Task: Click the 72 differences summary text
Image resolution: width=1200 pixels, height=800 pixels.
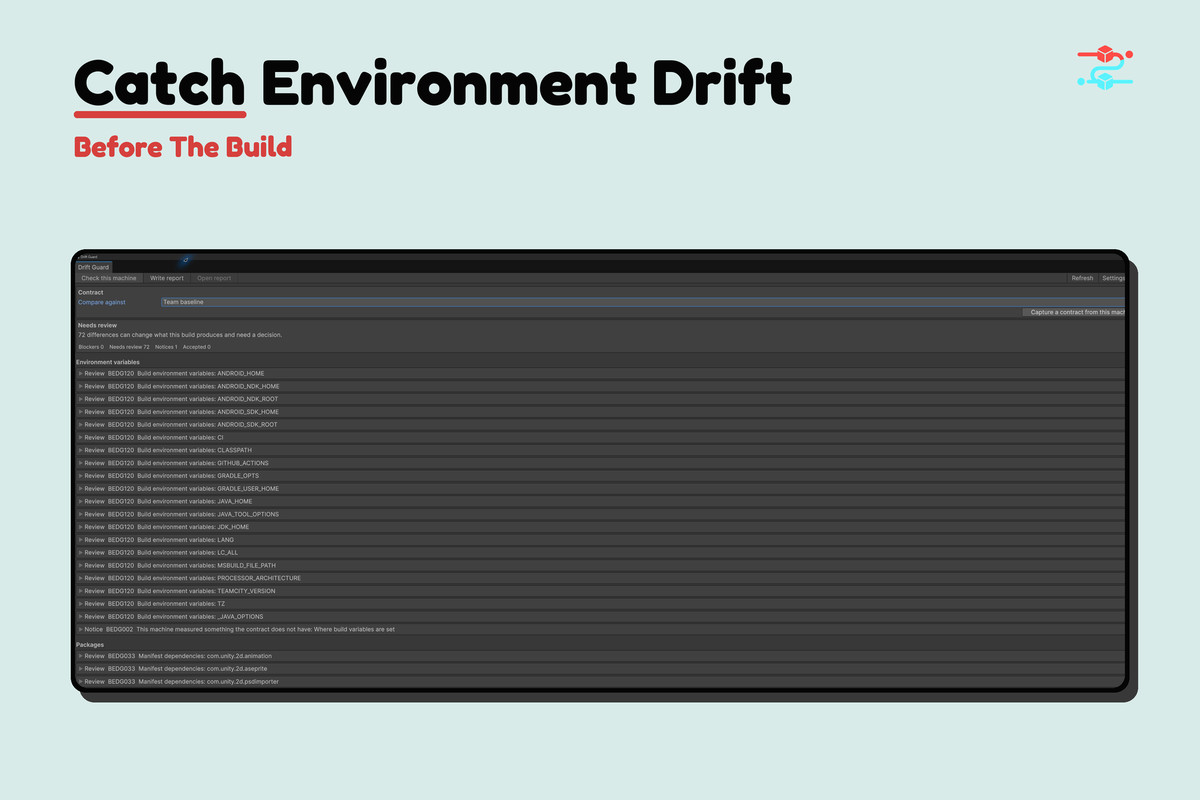Action: [180, 335]
